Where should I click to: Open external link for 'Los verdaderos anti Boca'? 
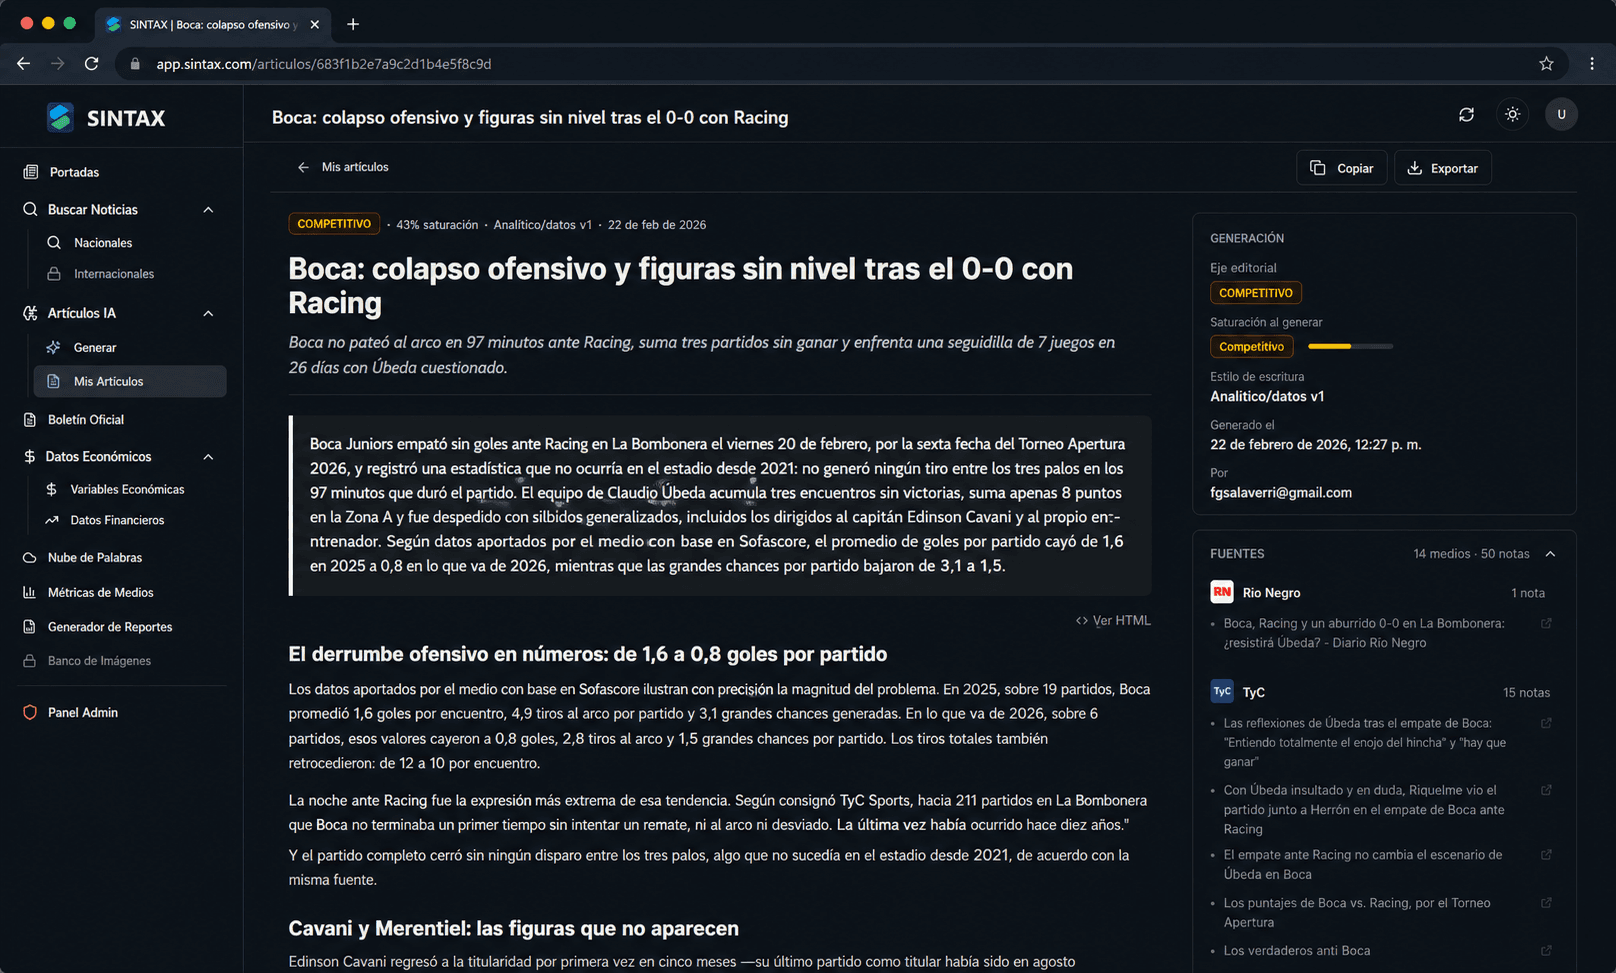(x=1546, y=951)
